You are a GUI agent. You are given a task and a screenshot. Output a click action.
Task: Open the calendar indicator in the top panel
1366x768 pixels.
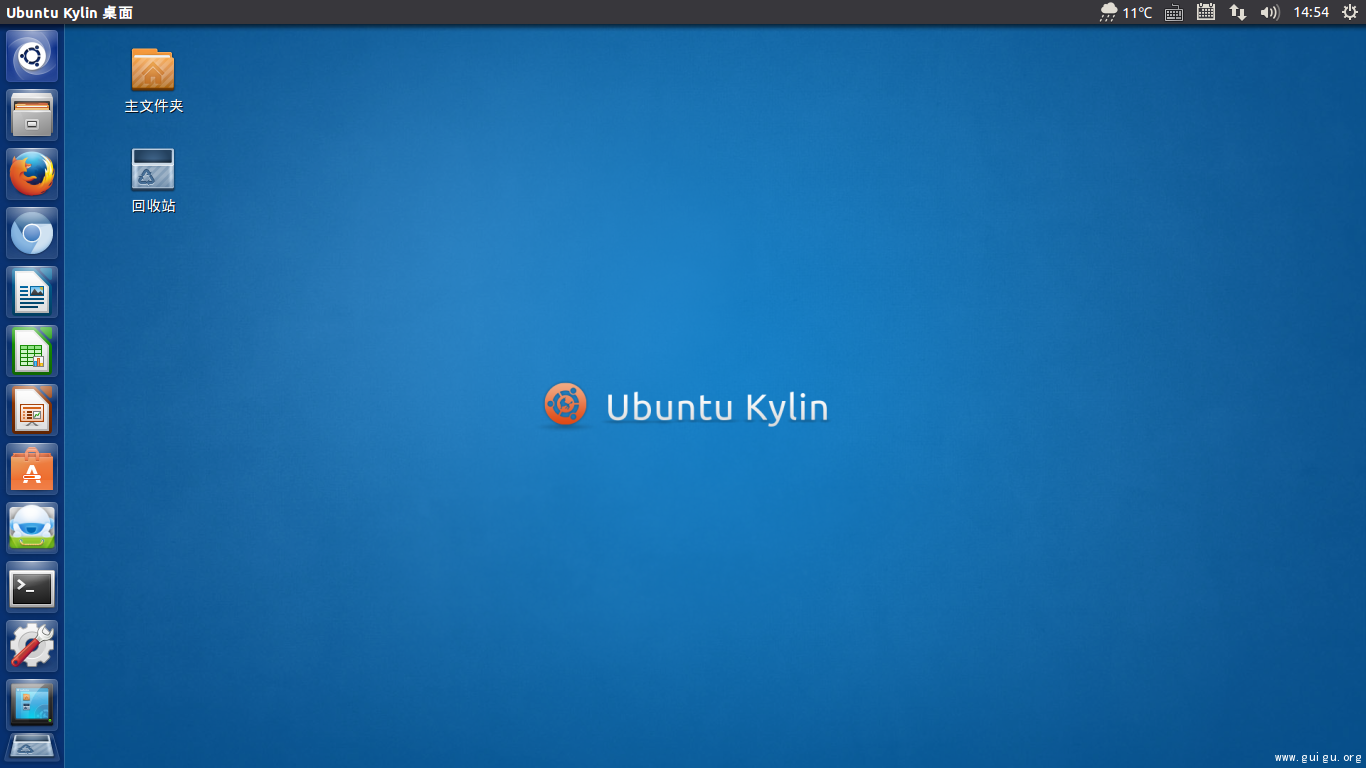[x=1206, y=12]
